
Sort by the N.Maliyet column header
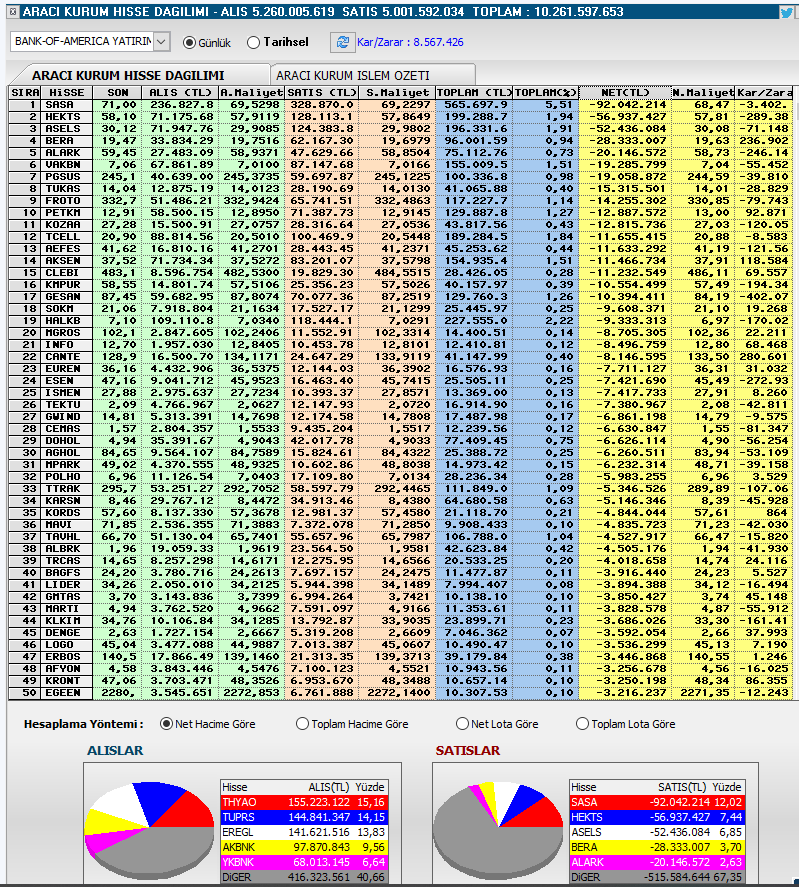703,93
